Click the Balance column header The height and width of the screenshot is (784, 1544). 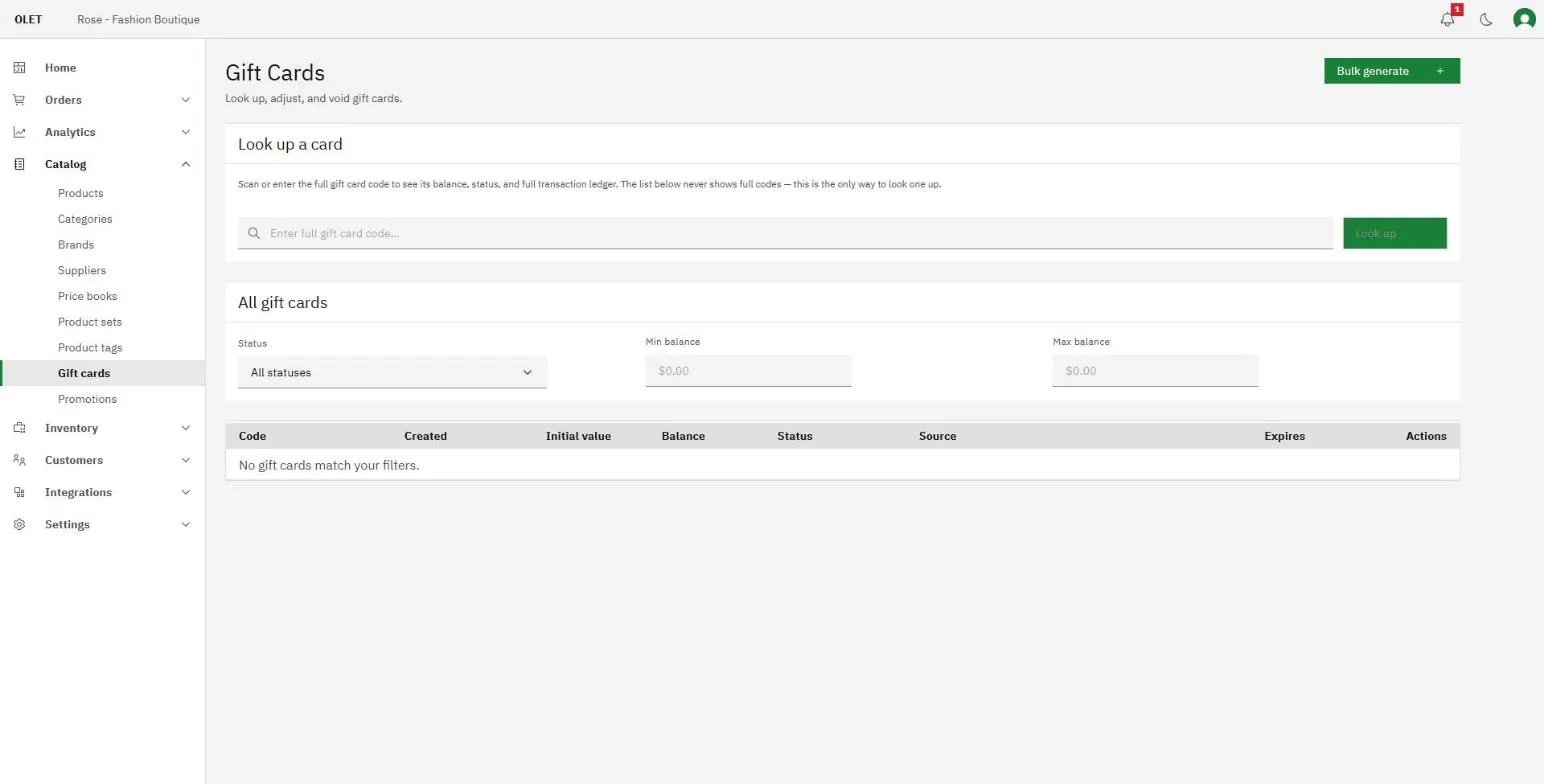pyautogui.click(x=683, y=436)
